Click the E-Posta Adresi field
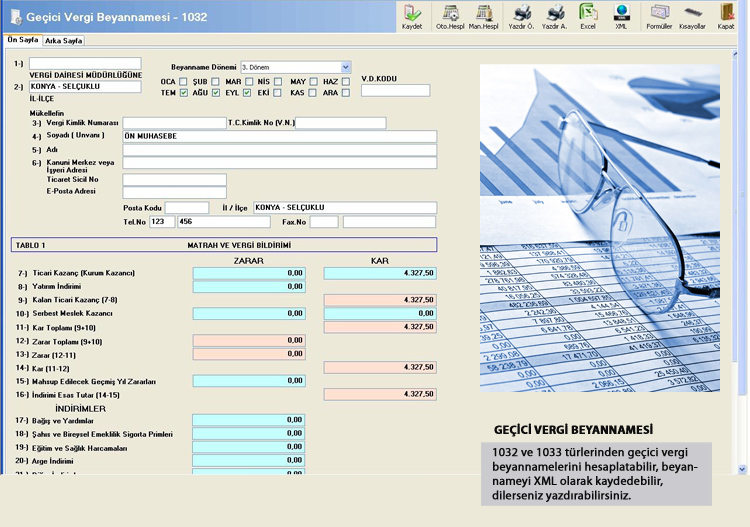This screenshot has height=527, width=750. pyautogui.click(x=174, y=193)
